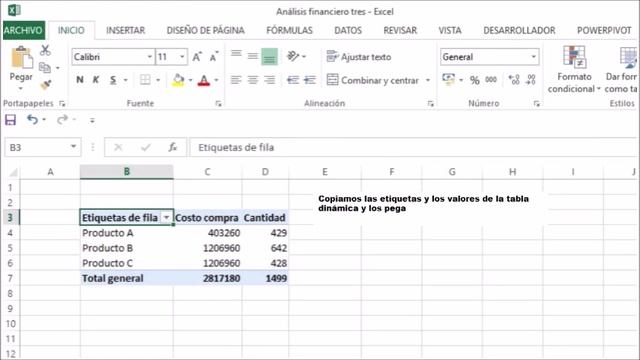The height and width of the screenshot is (360, 640).
Task: Click Dar formato como tabla button
Action: (622, 69)
